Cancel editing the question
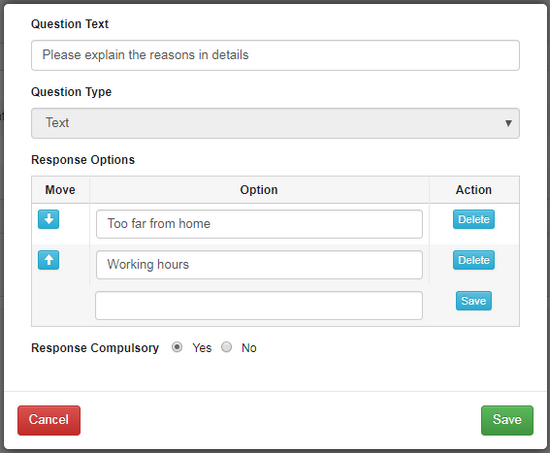 49,420
